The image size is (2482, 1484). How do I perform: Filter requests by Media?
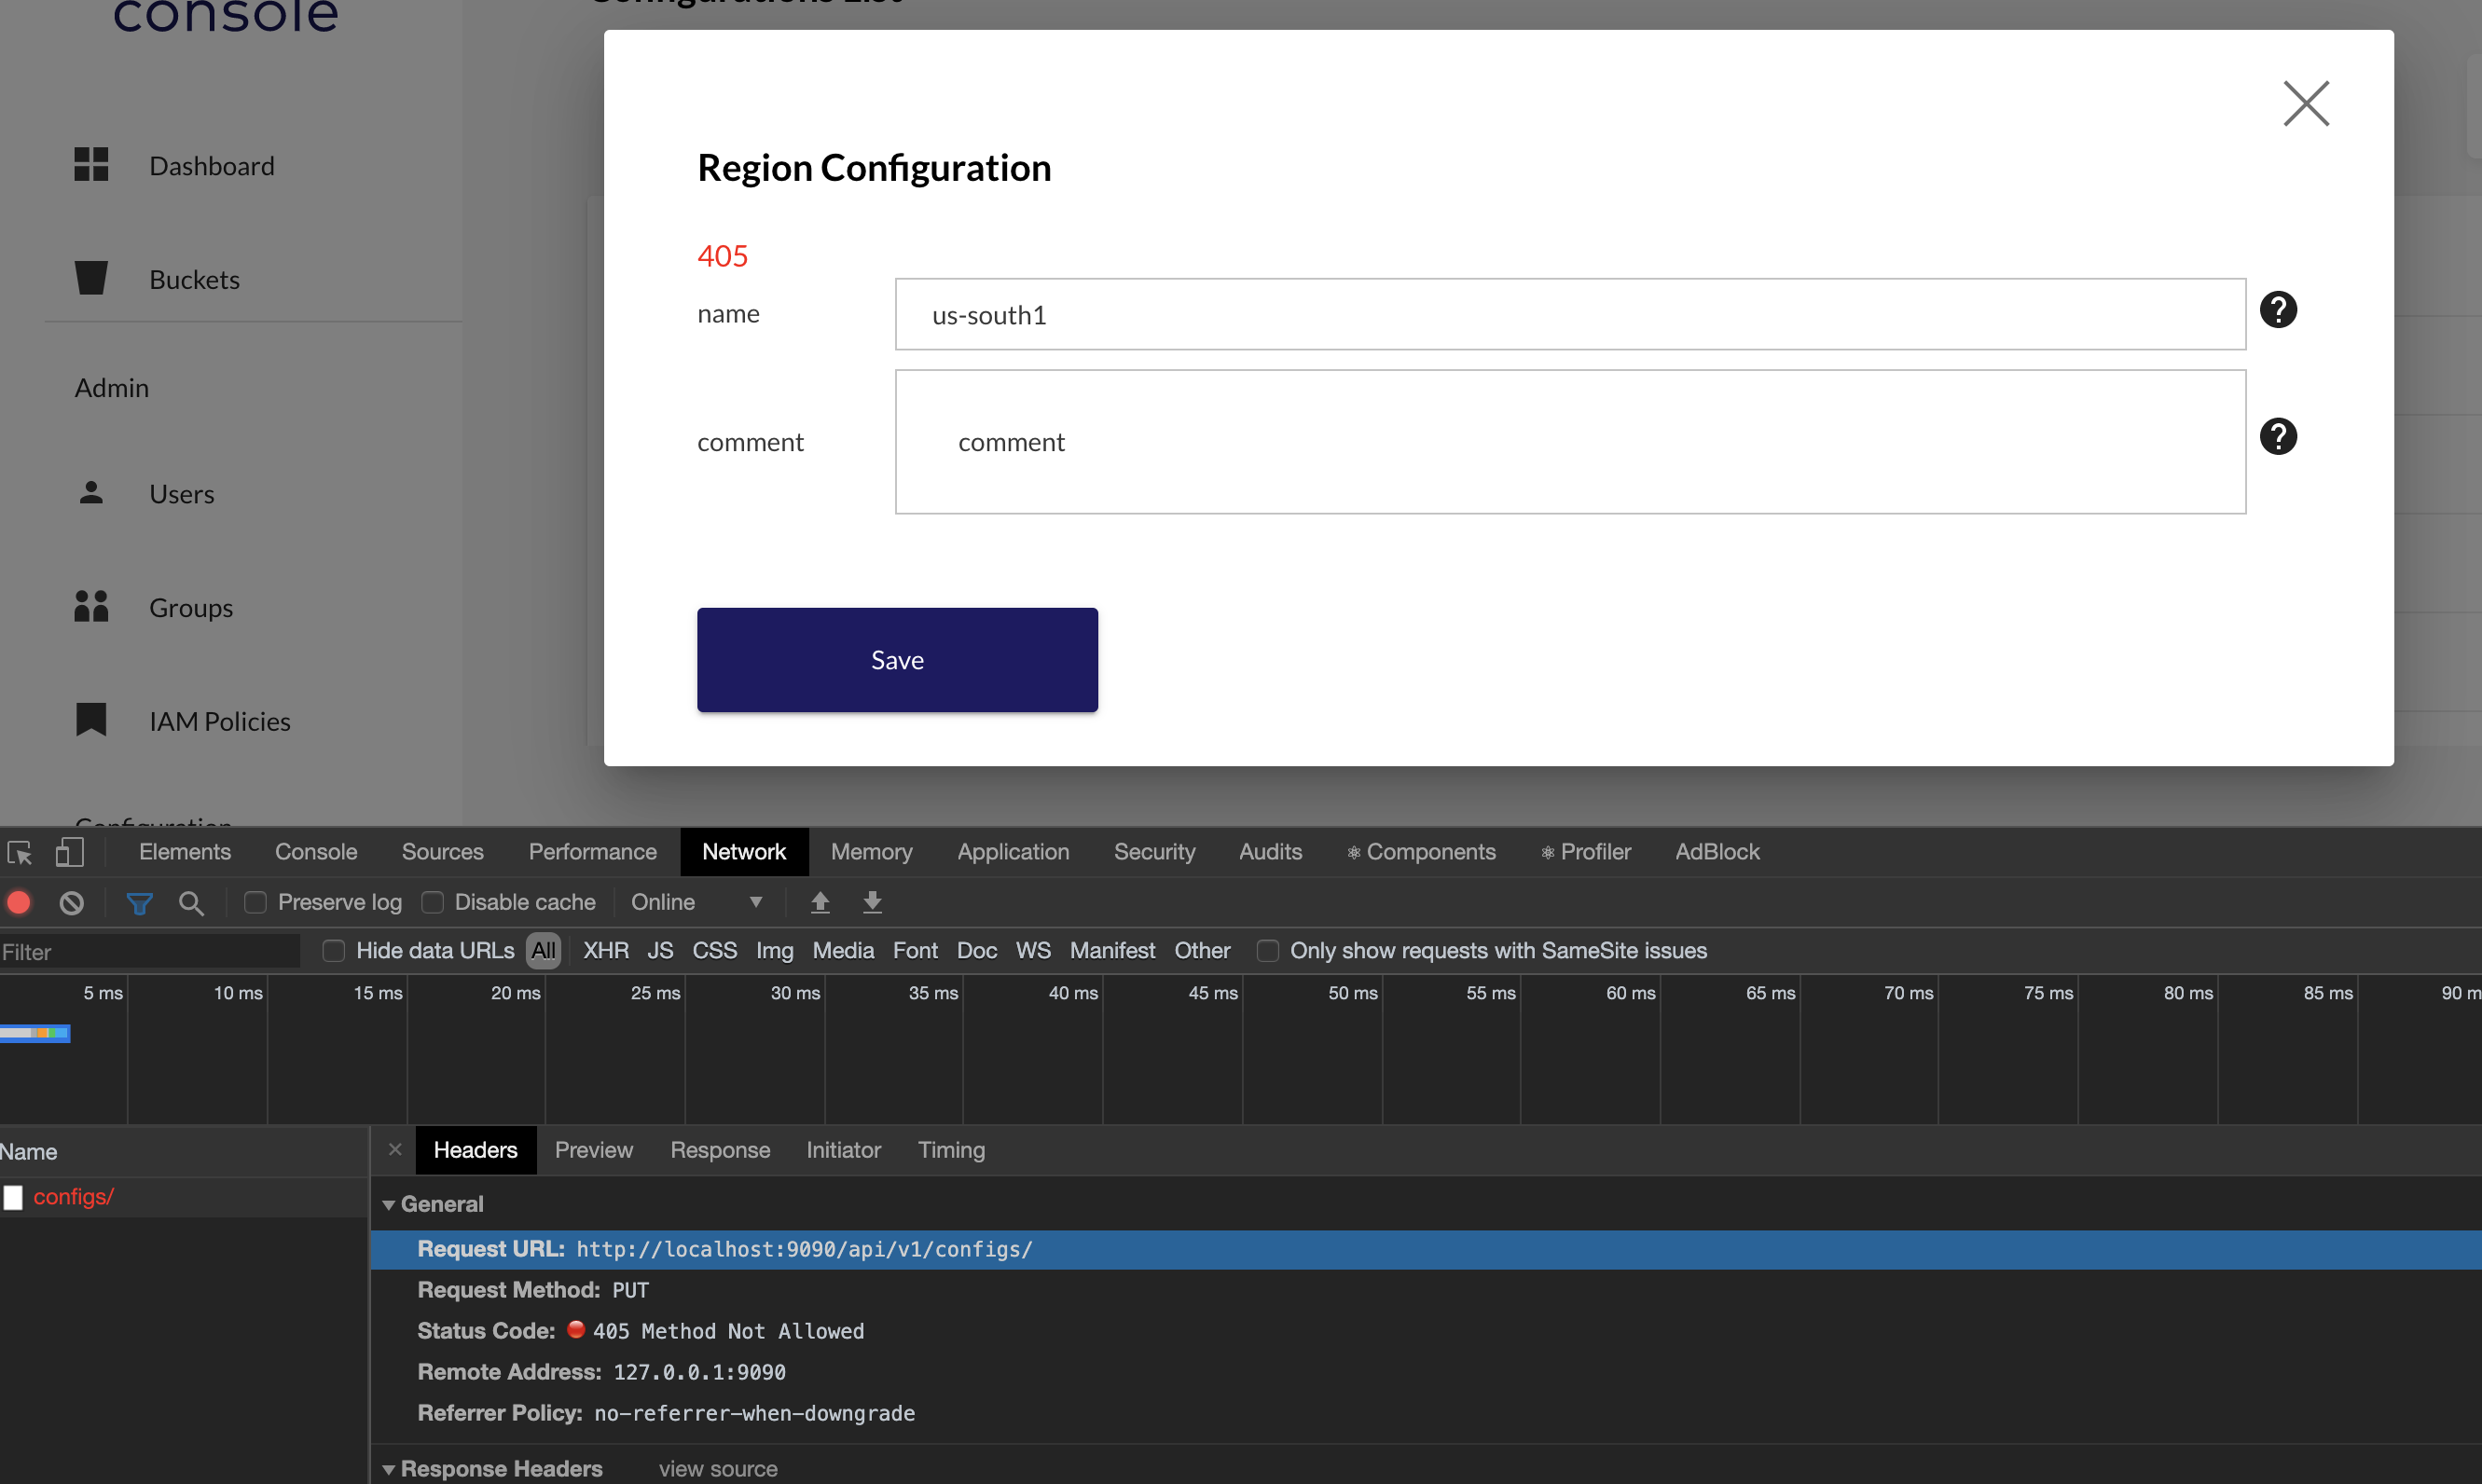pos(843,951)
